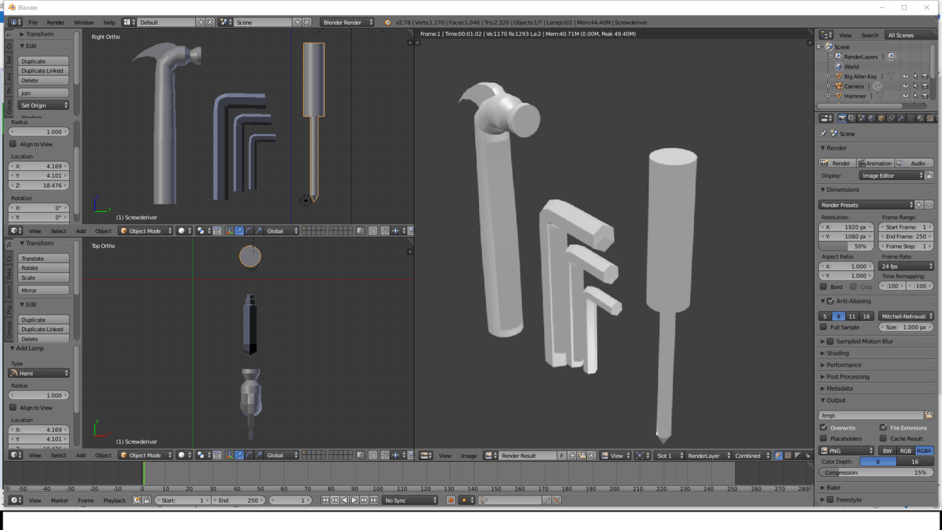Toggle visibility eye of Big Allen Key
This screenshot has height=530, width=942.
[x=905, y=76]
